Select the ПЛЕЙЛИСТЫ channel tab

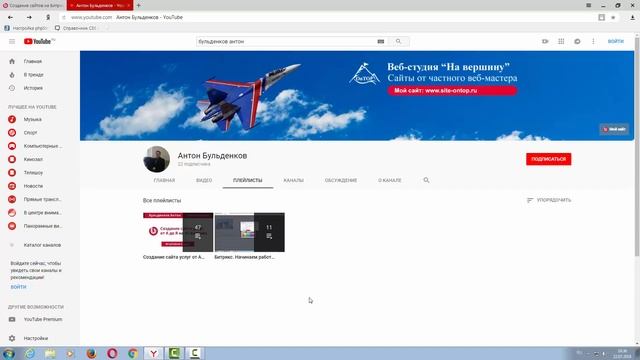tap(248, 180)
